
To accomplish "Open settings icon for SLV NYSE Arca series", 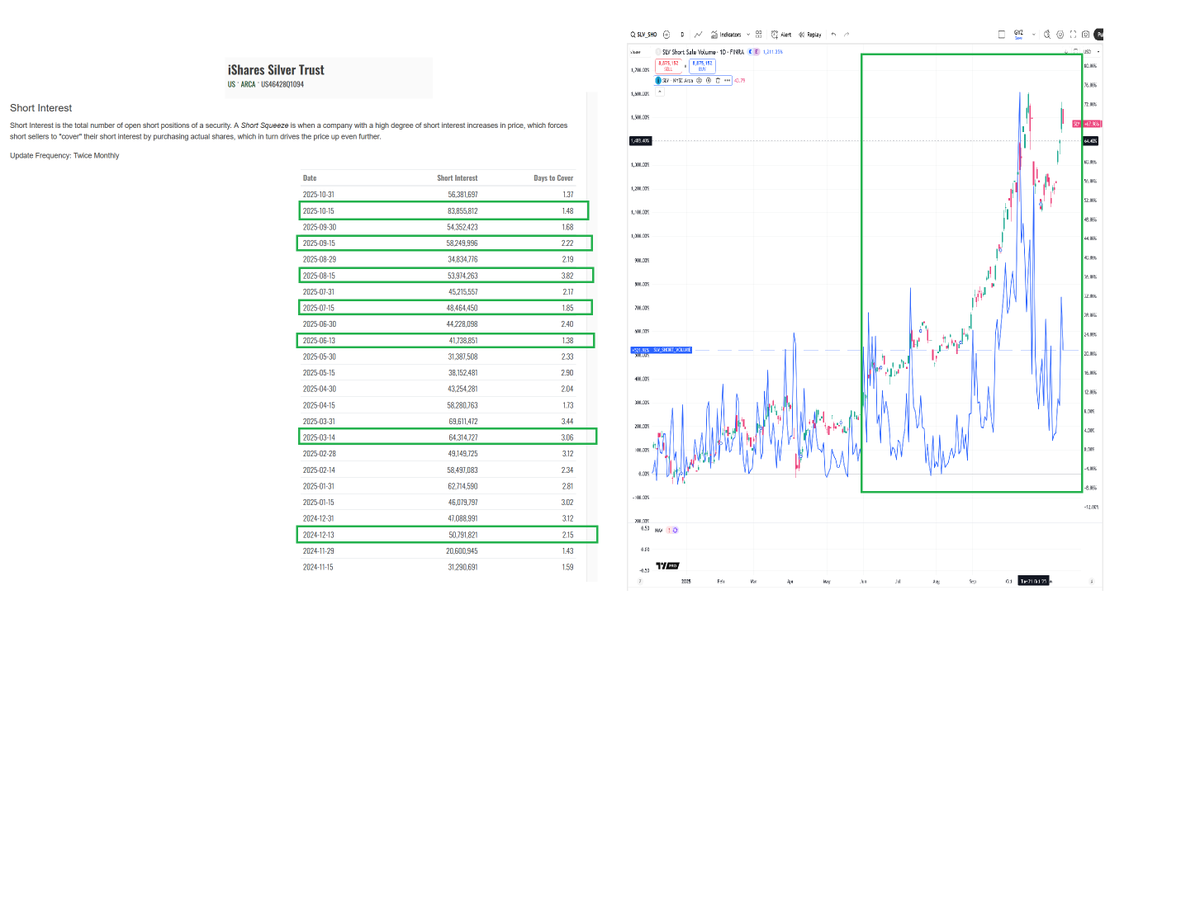I will click(x=708, y=80).
